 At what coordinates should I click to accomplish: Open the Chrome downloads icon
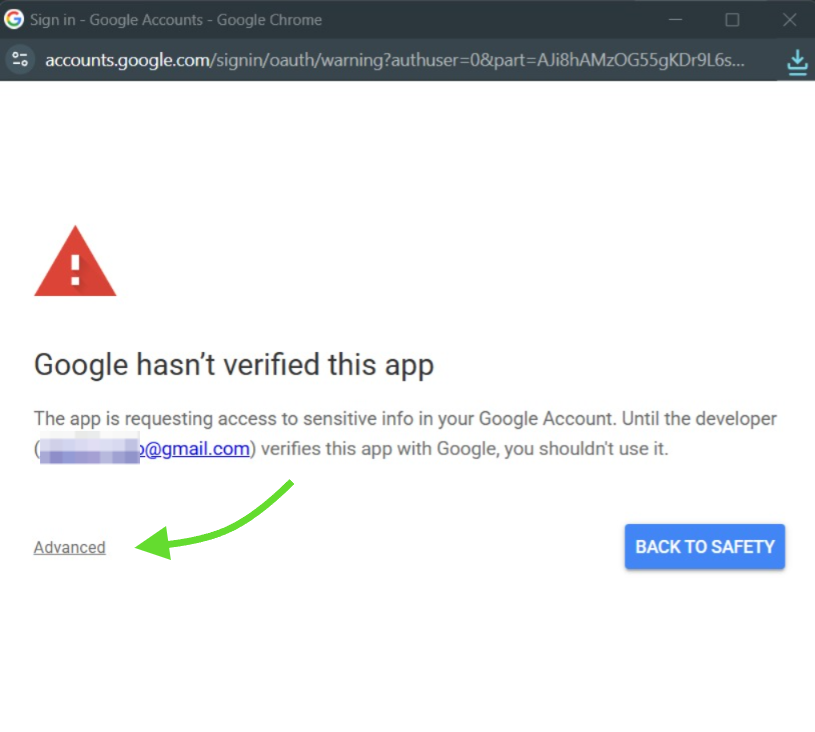[797, 62]
